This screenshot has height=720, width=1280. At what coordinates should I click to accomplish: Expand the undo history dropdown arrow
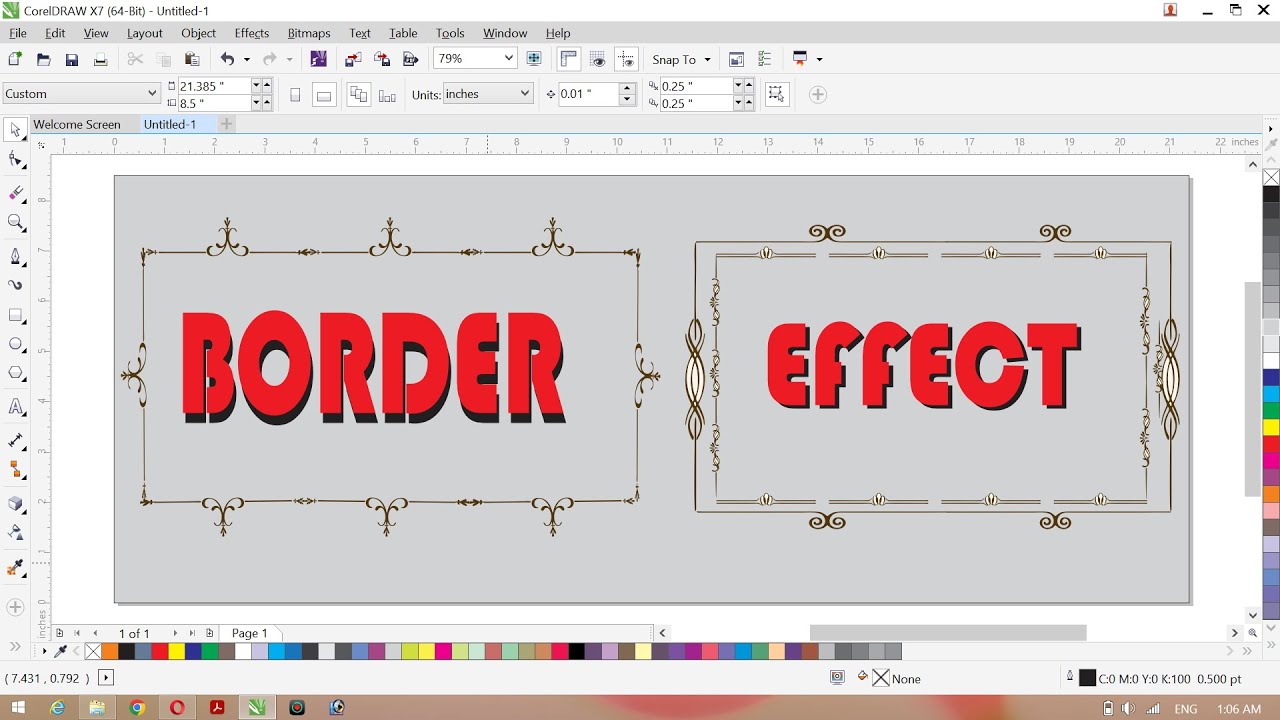point(245,60)
